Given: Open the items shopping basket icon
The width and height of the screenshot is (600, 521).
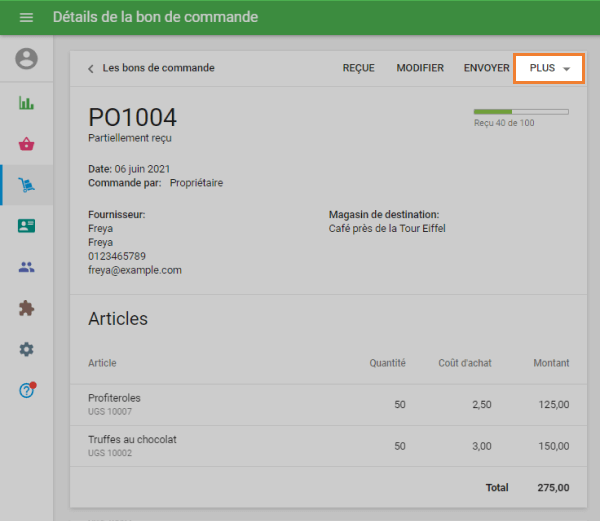Looking at the screenshot, I should click(26, 144).
